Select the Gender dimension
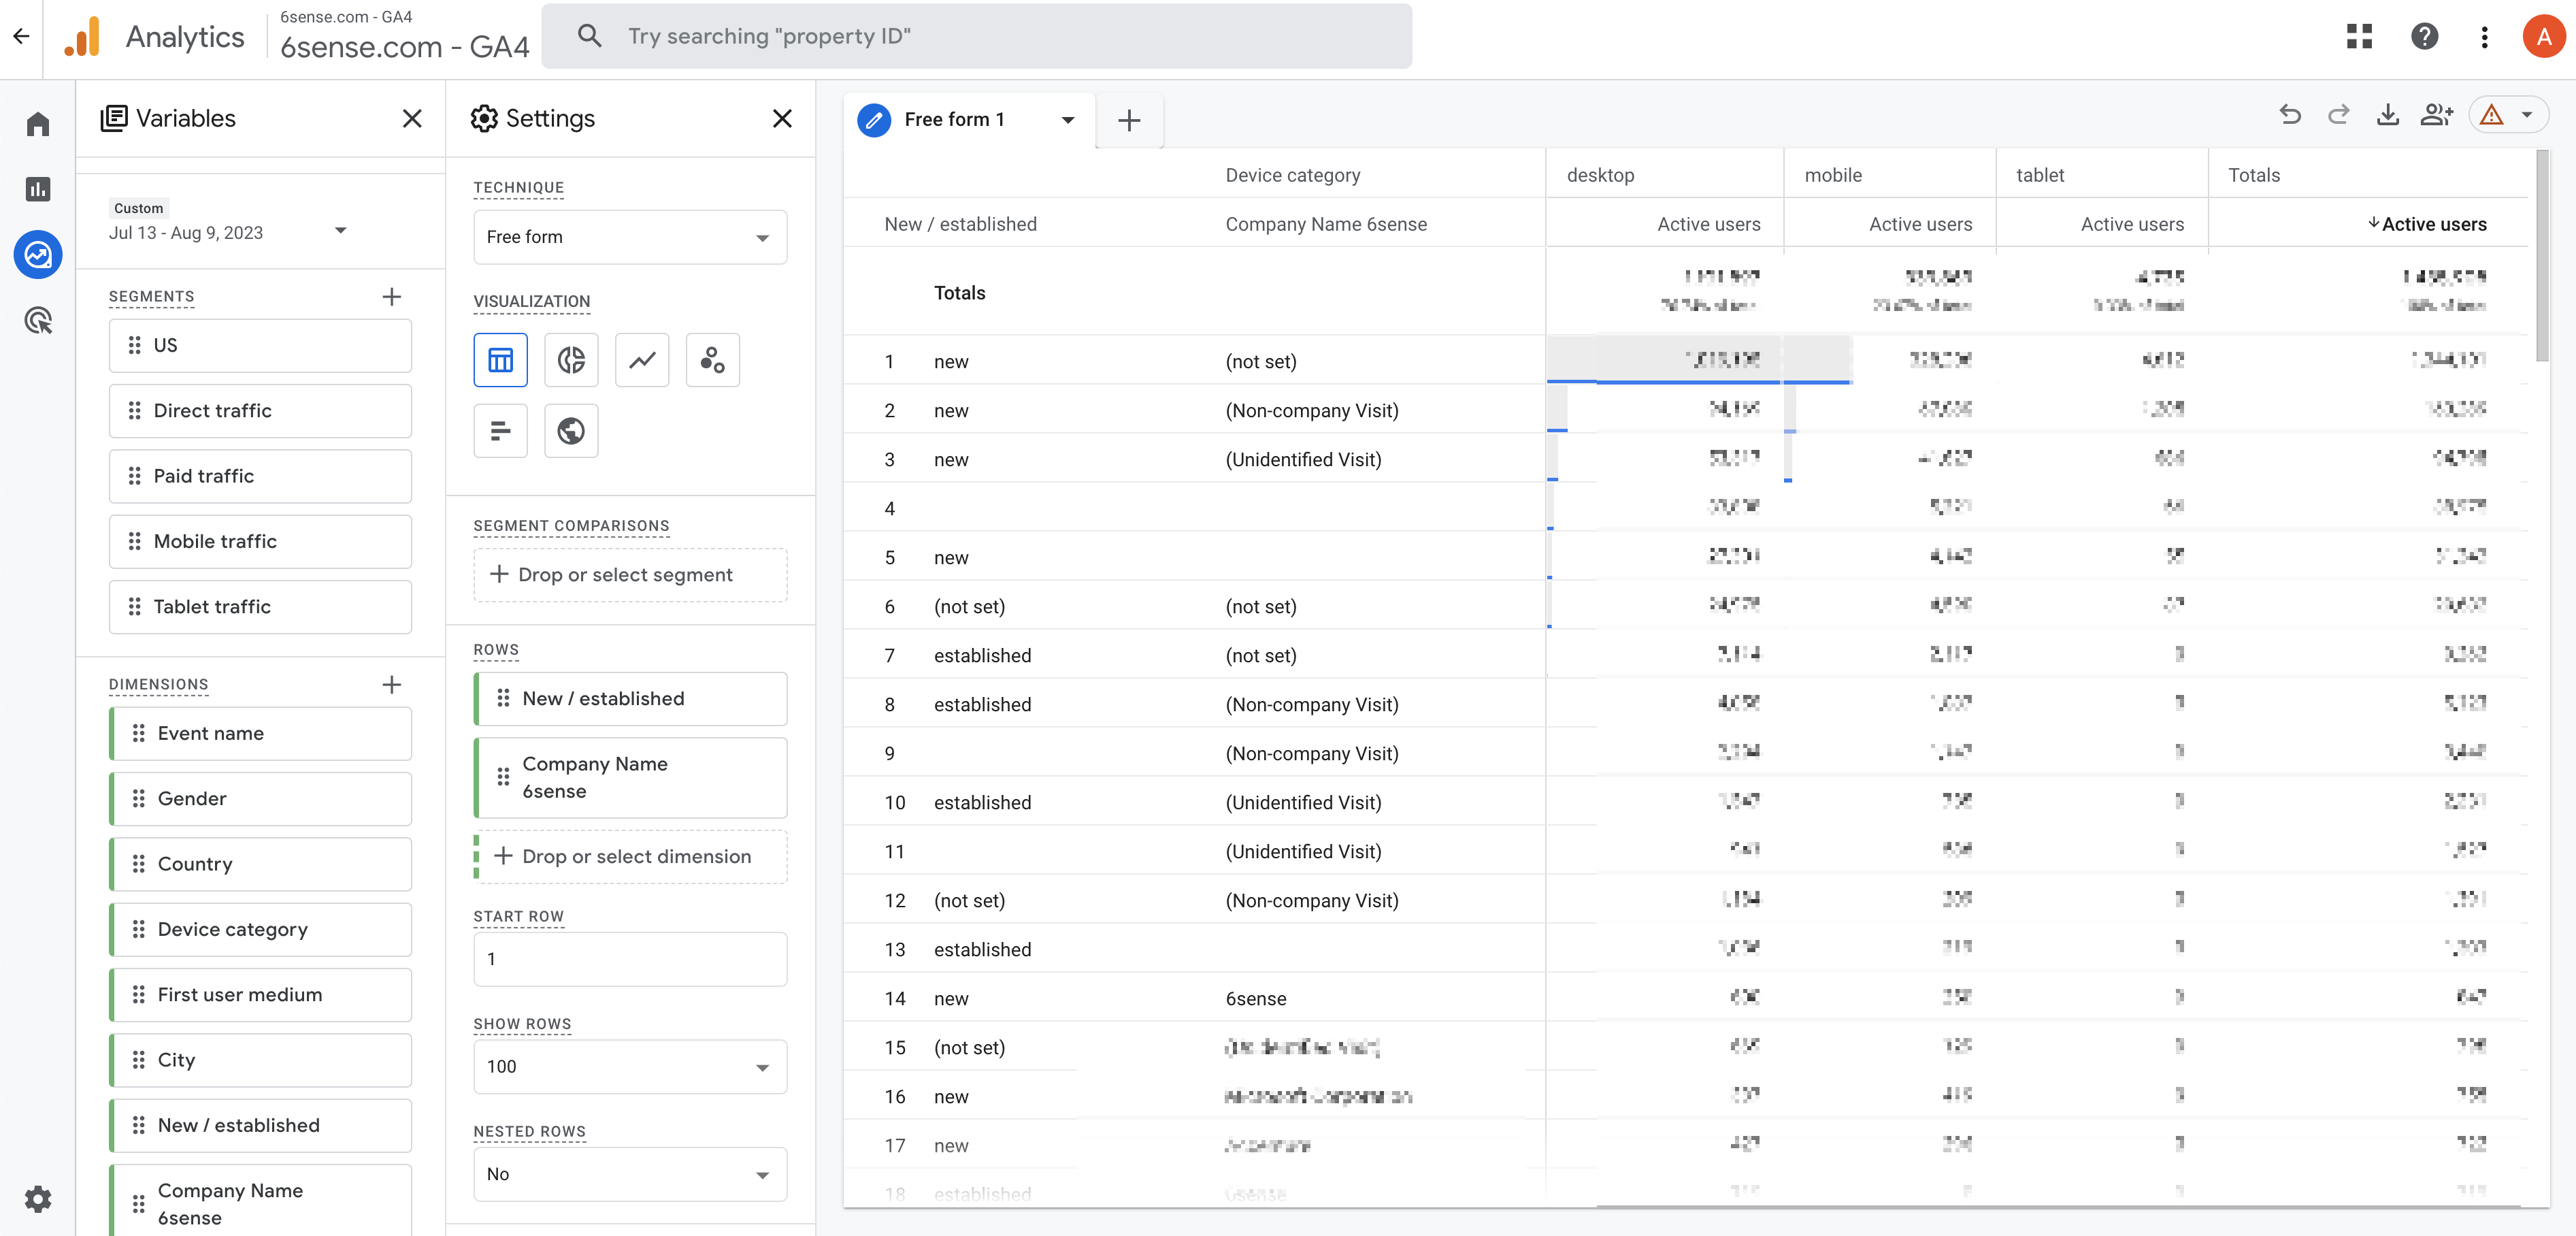Viewport: 2576px width, 1236px height. point(260,799)
